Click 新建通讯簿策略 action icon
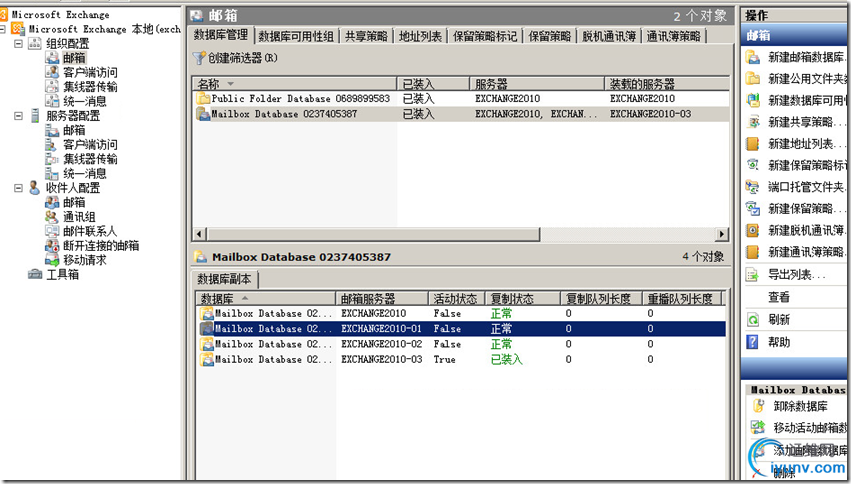Screen dimensions: 851x484 pos(753,252)
